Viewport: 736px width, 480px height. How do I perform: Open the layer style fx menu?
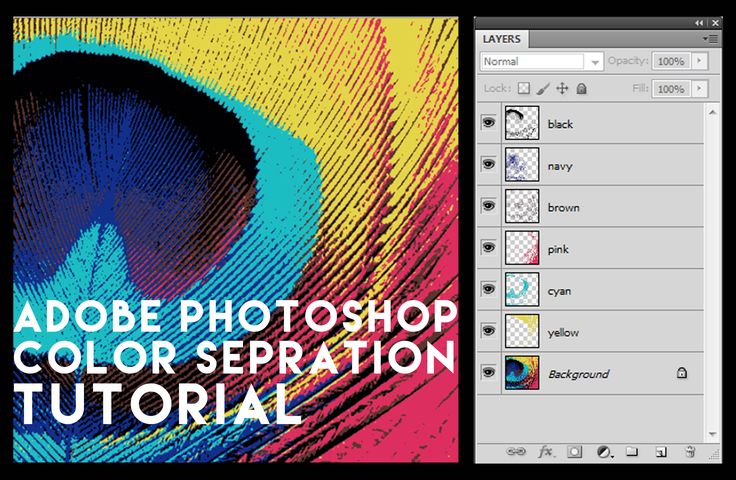546,451
